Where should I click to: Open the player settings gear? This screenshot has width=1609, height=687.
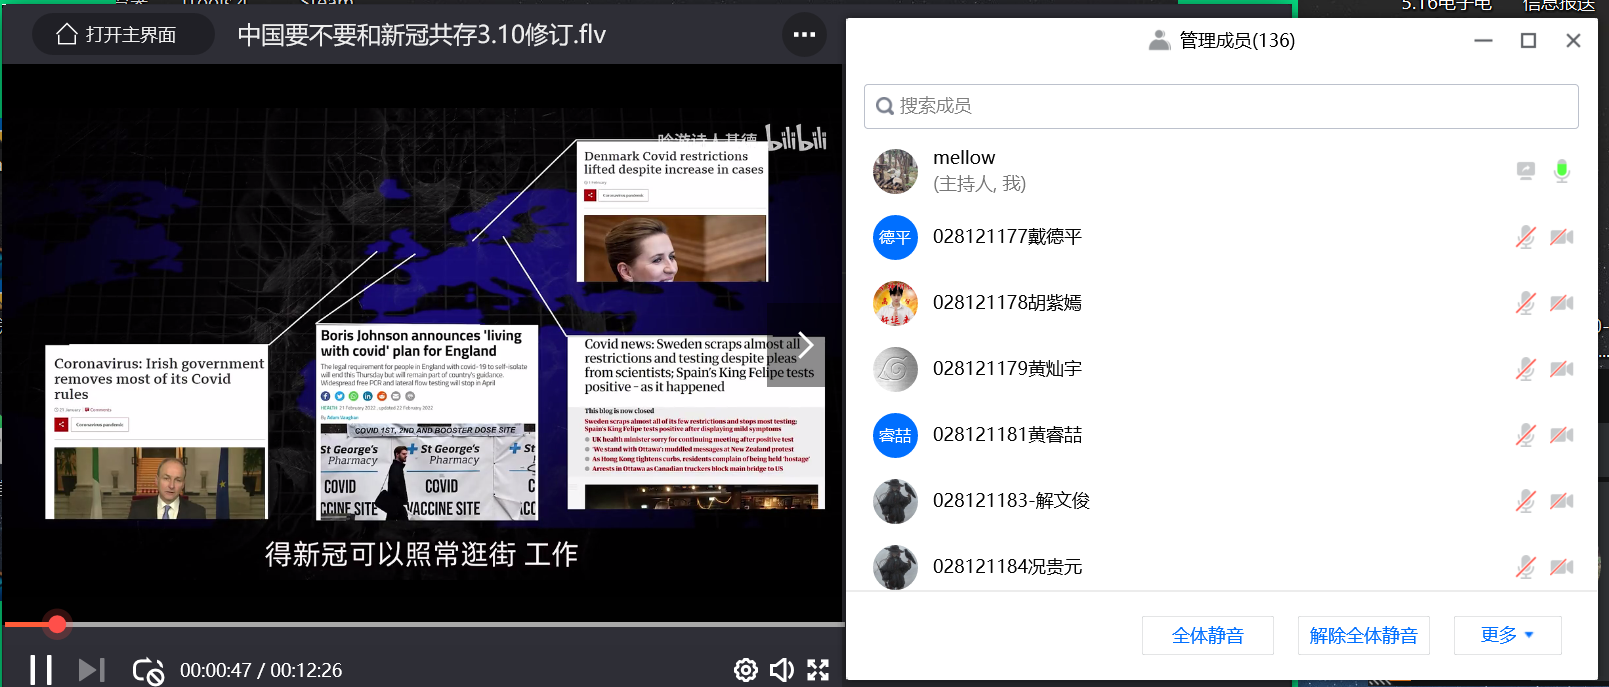pyautogui.click(x=745, y=670)
